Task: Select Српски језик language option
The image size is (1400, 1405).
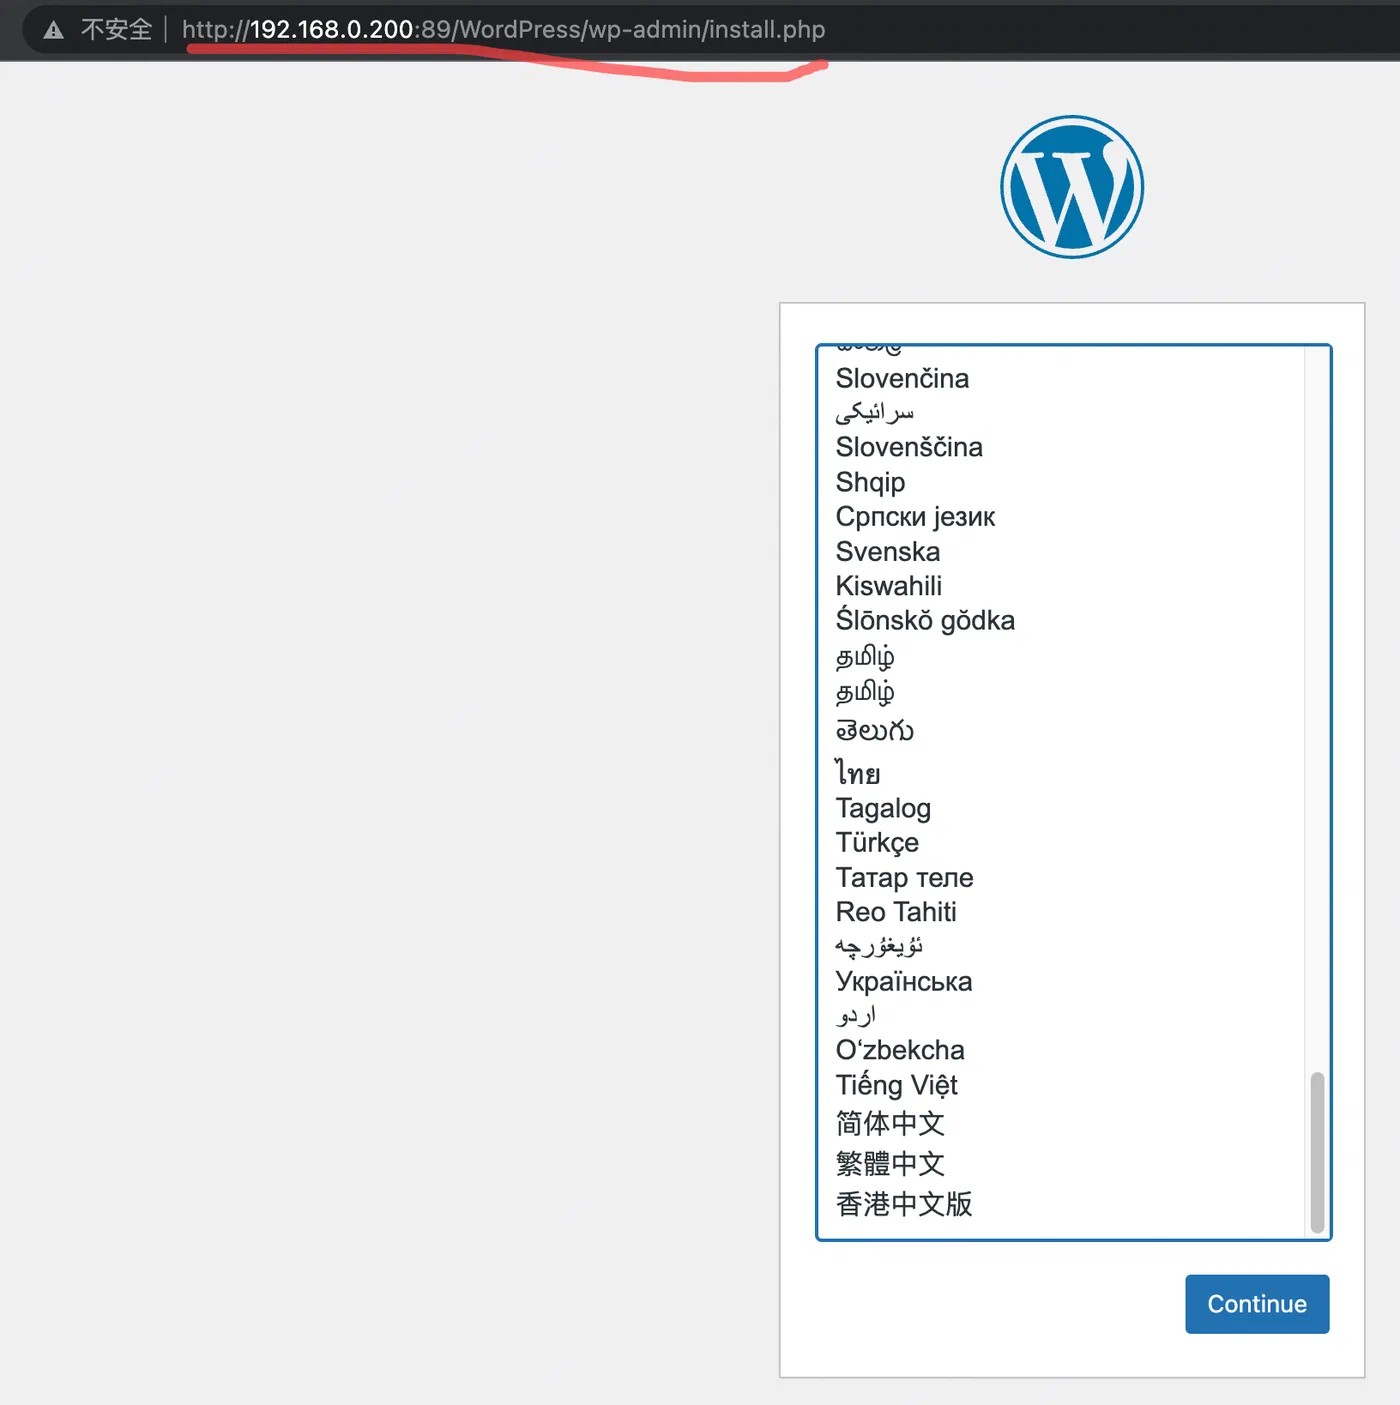Action: click(x=915, y=517)
